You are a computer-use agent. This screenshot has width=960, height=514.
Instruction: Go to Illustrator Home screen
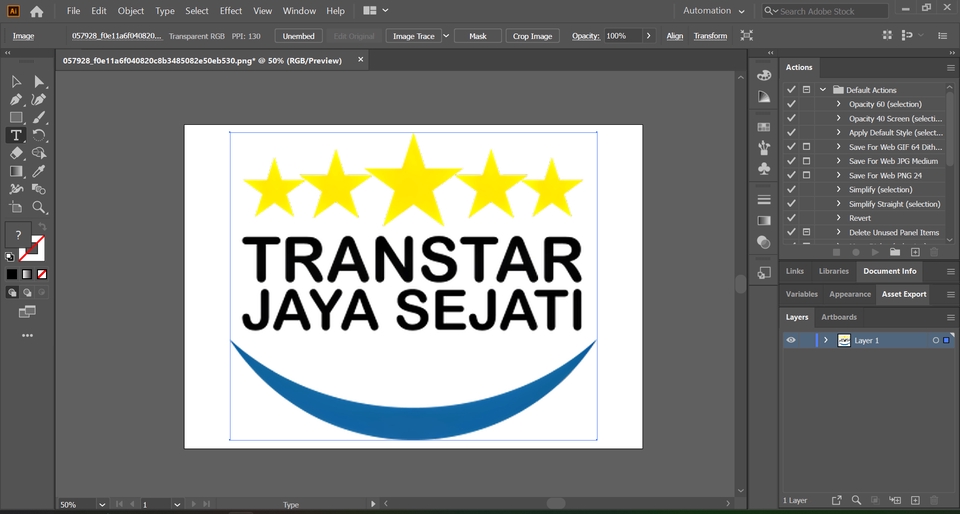tap(37, 11)
